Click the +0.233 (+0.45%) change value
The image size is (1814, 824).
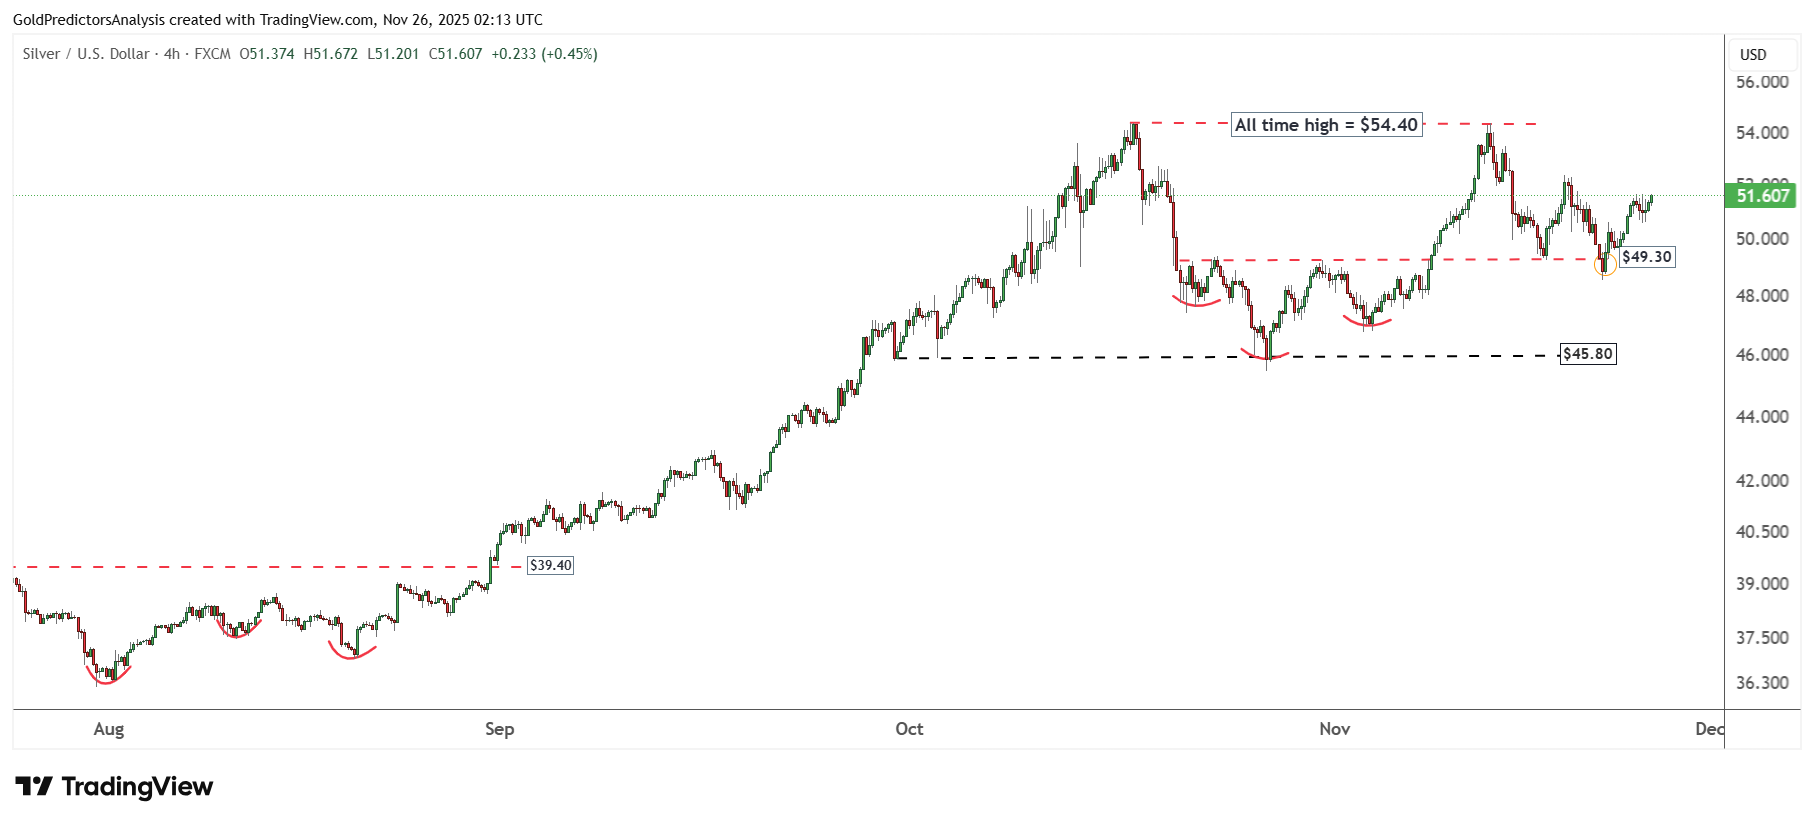tap(544, 54)
